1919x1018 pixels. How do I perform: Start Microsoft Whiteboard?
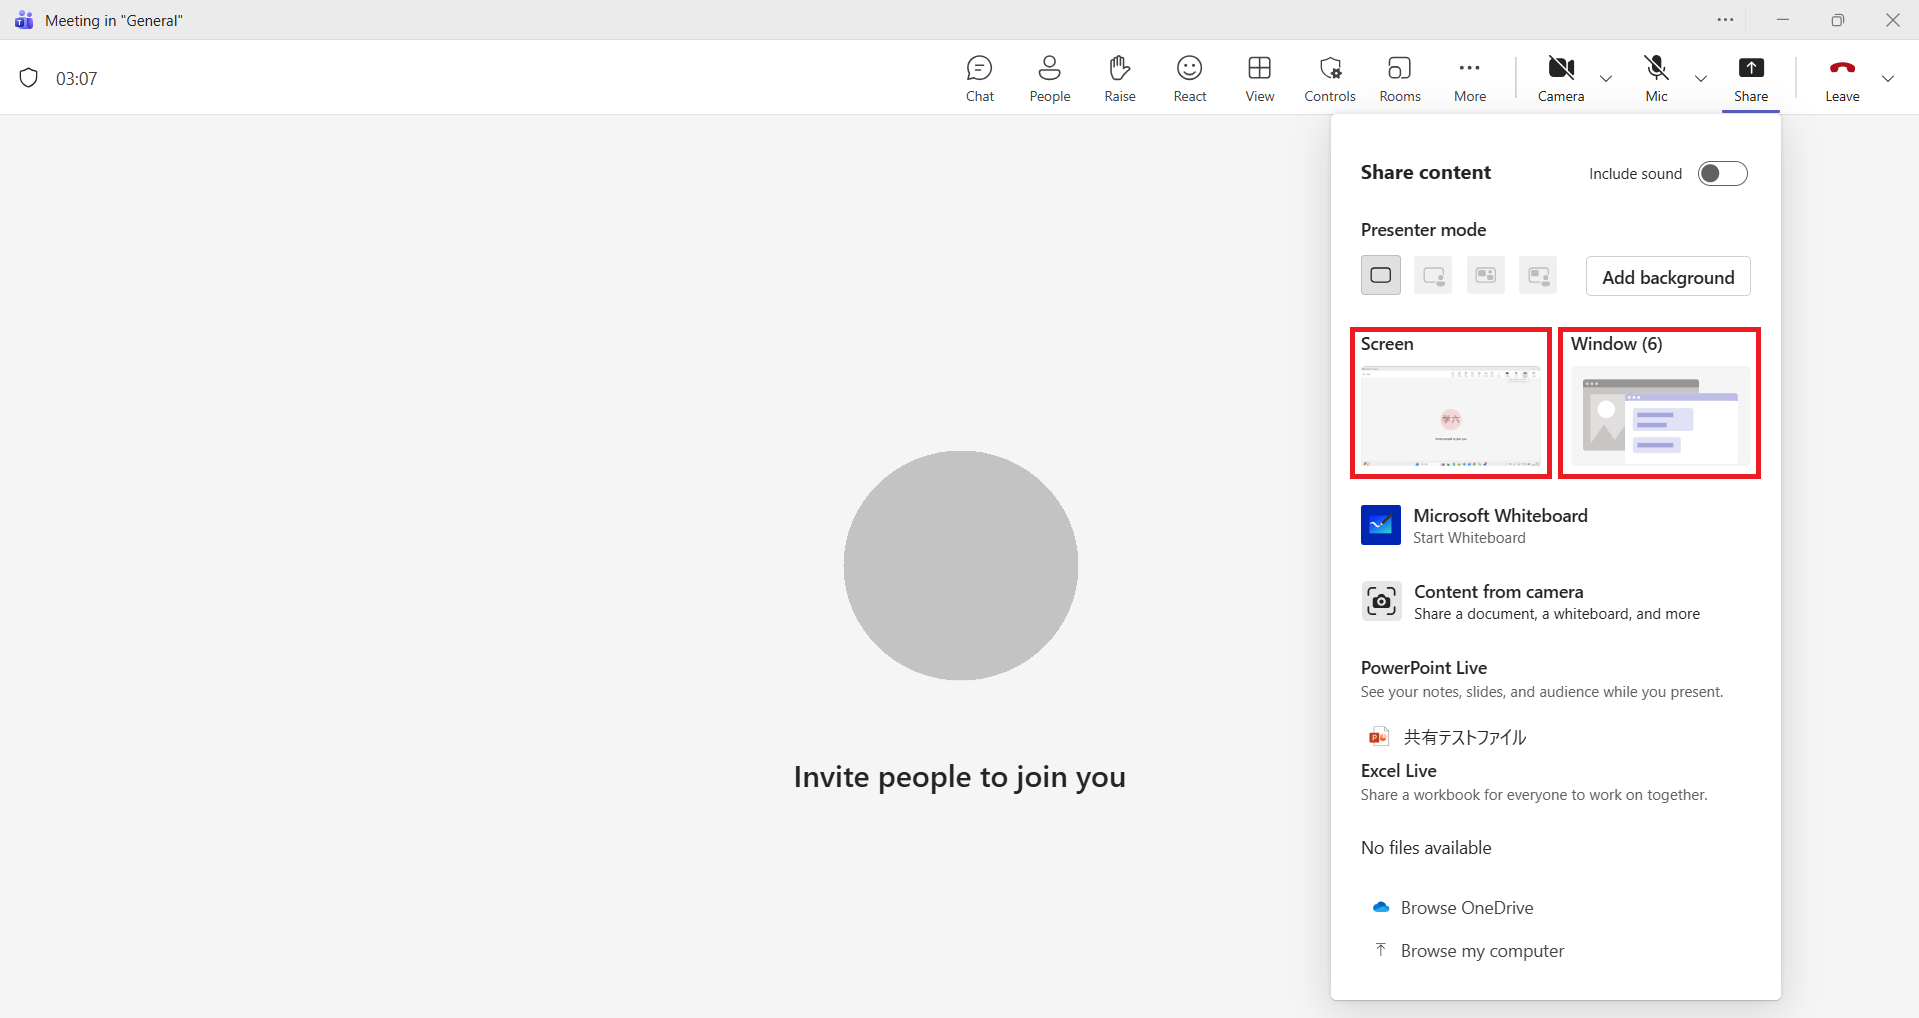coord(1498,526)
